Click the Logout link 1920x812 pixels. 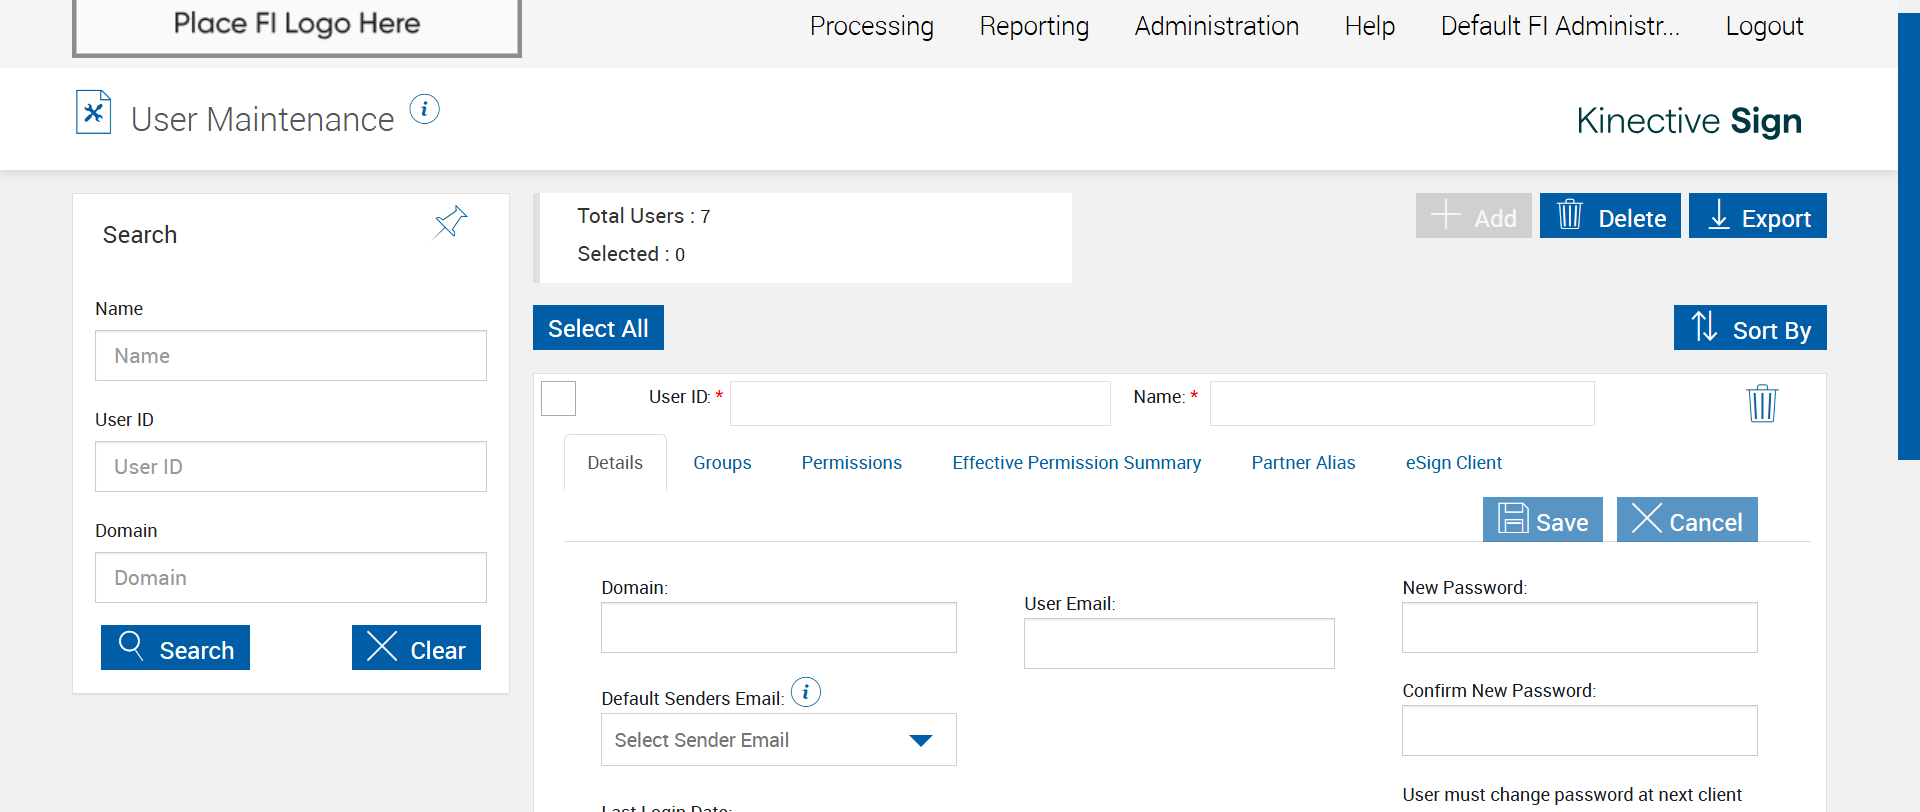[x=1764, y=26]
